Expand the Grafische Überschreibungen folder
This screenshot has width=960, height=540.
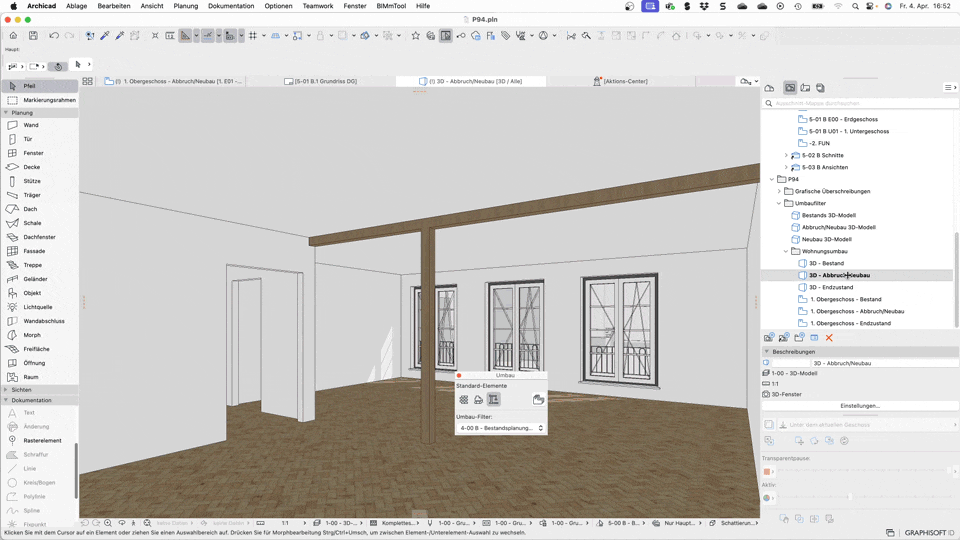(x=779, y=191)
